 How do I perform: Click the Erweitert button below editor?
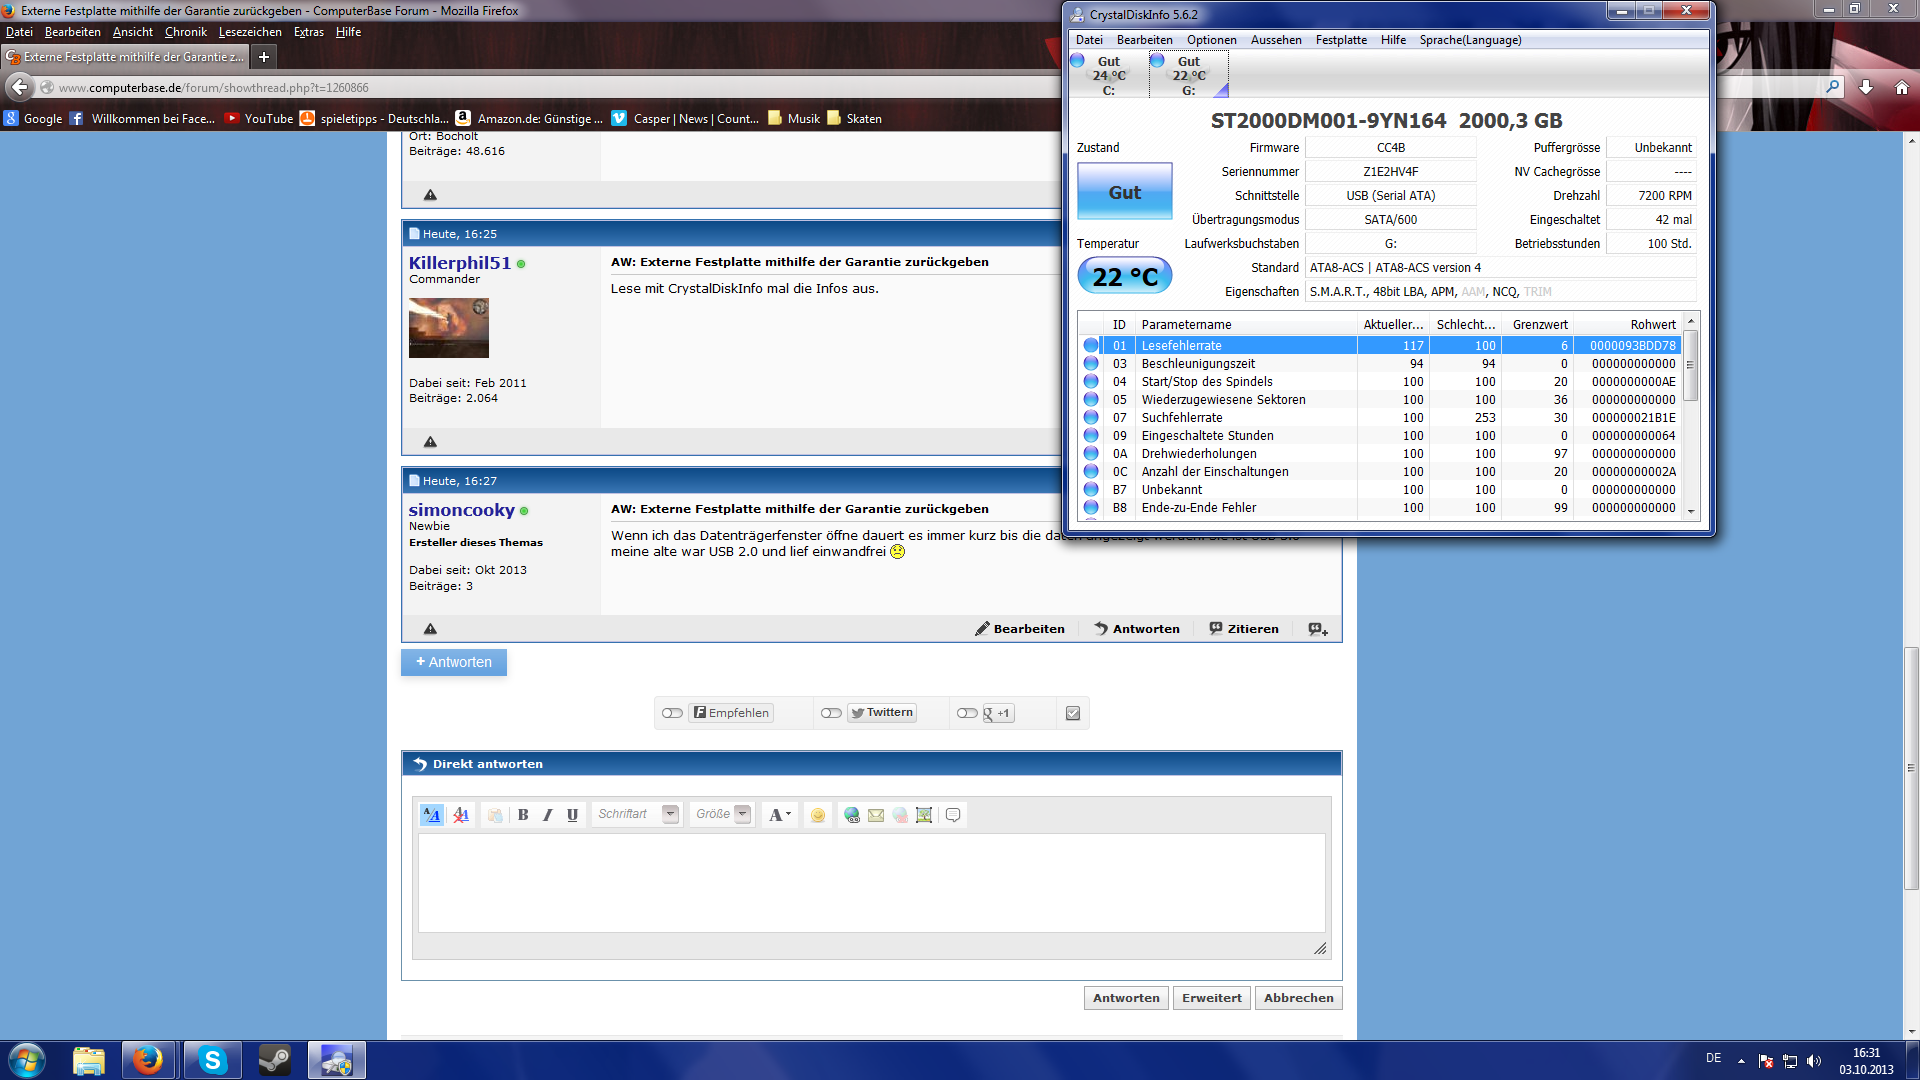(x=1211, y=998)
